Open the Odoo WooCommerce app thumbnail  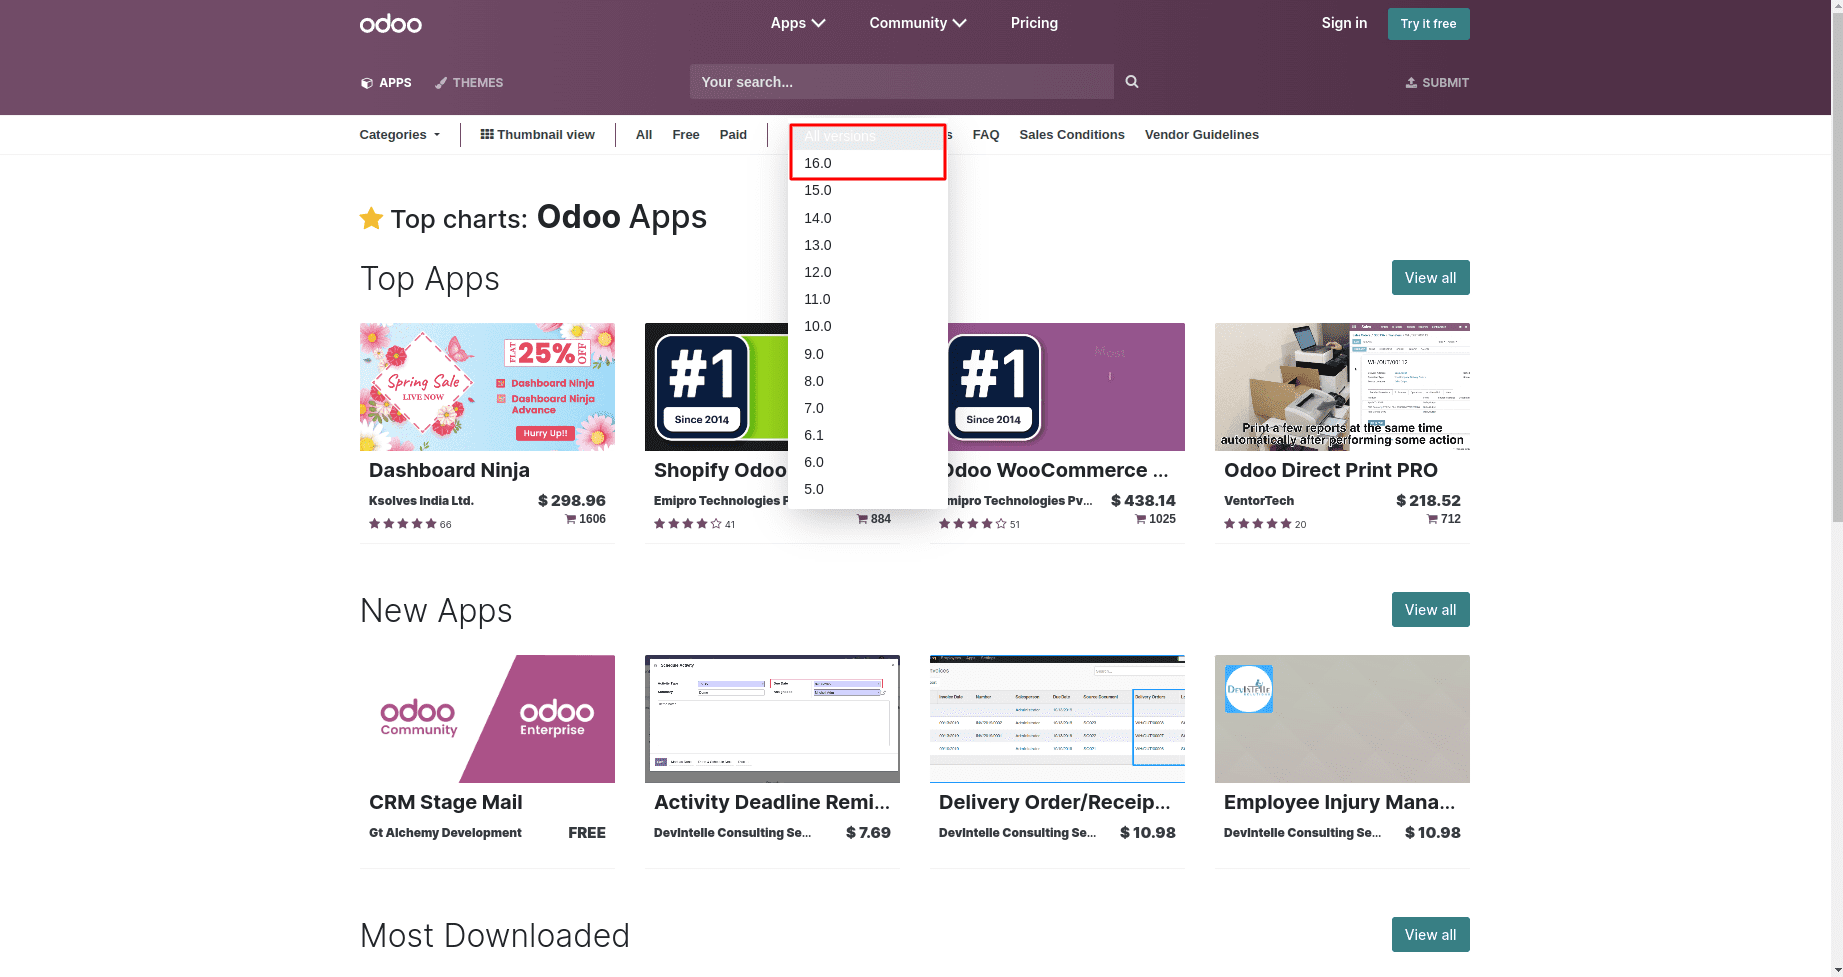(1065, 387)
